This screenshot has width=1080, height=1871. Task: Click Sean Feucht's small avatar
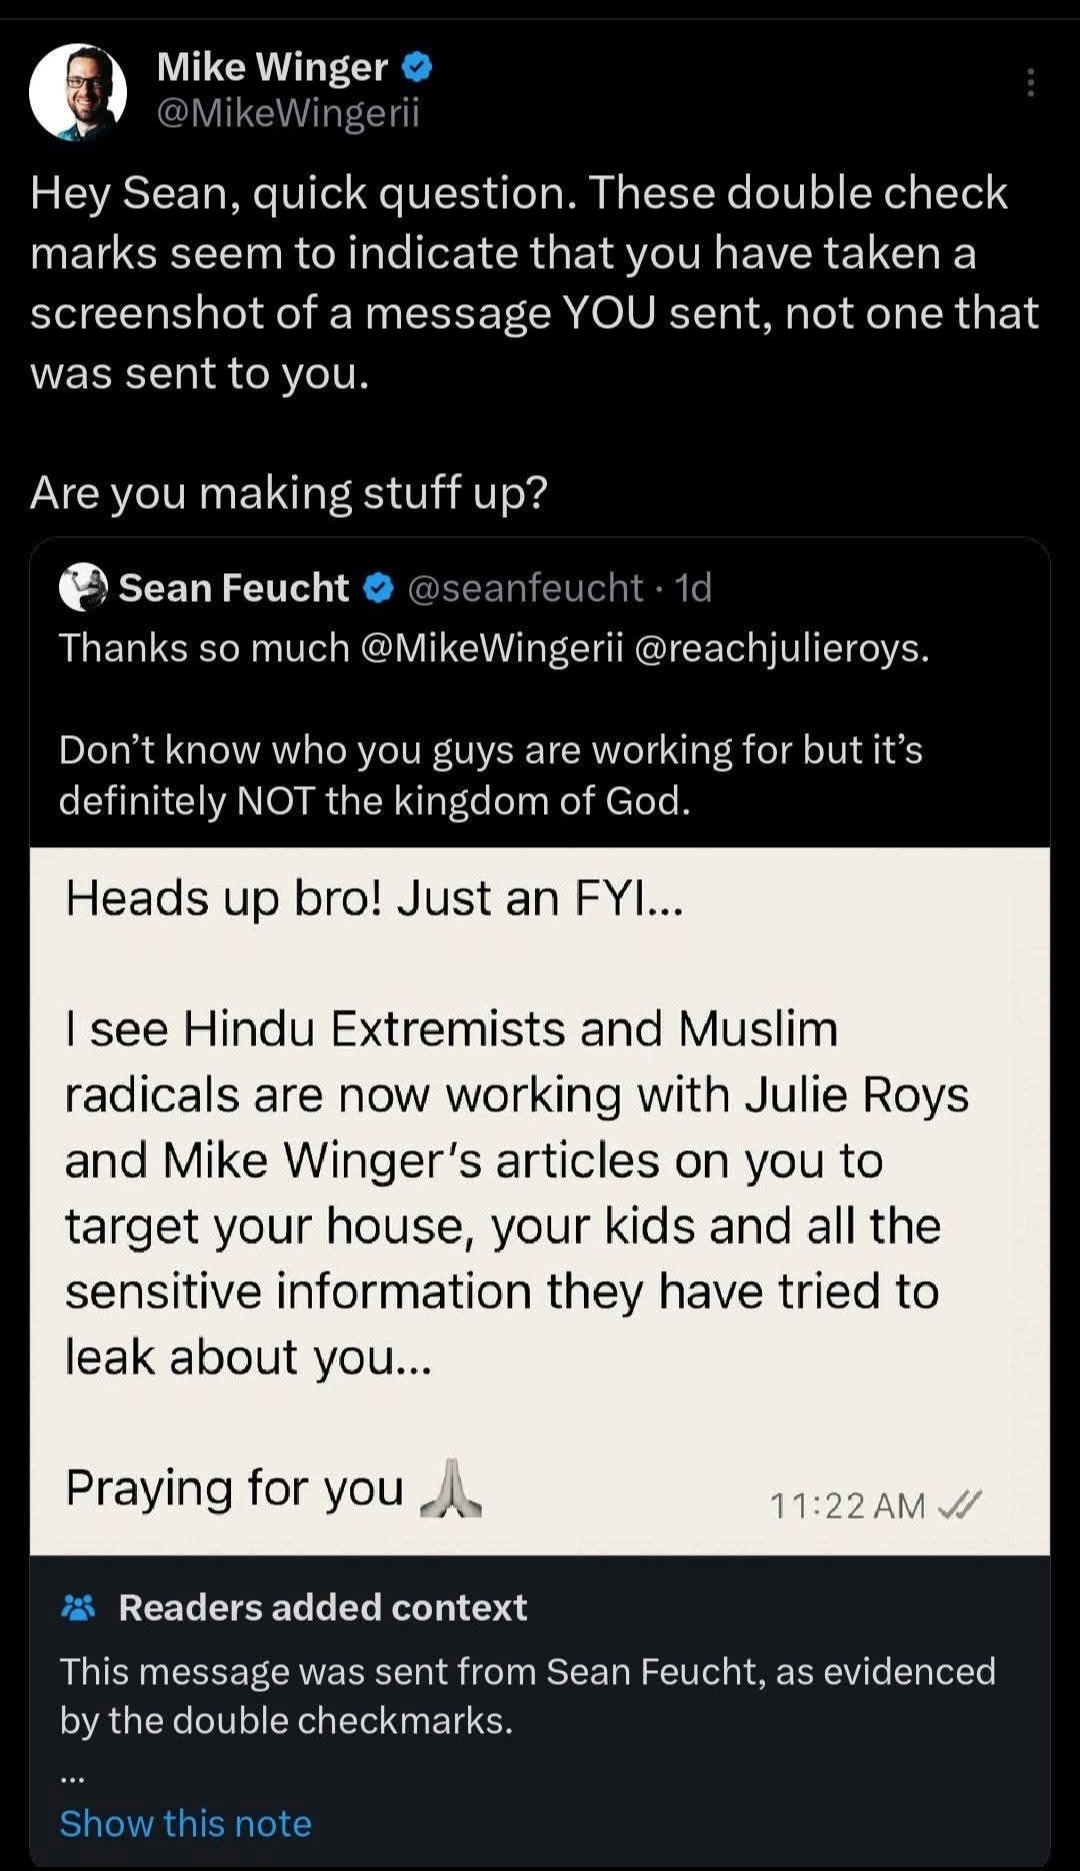pyautogui.click(x=83, y=587)
